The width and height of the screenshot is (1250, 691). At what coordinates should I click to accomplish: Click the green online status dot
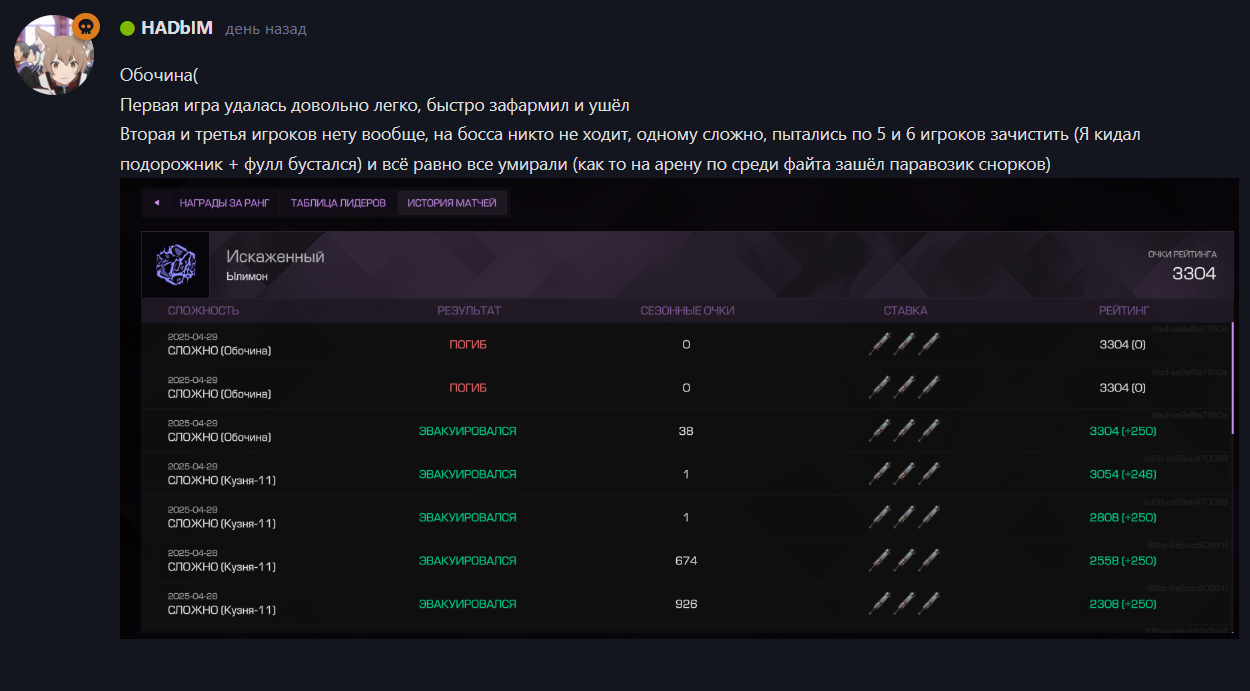click(127, 28)
